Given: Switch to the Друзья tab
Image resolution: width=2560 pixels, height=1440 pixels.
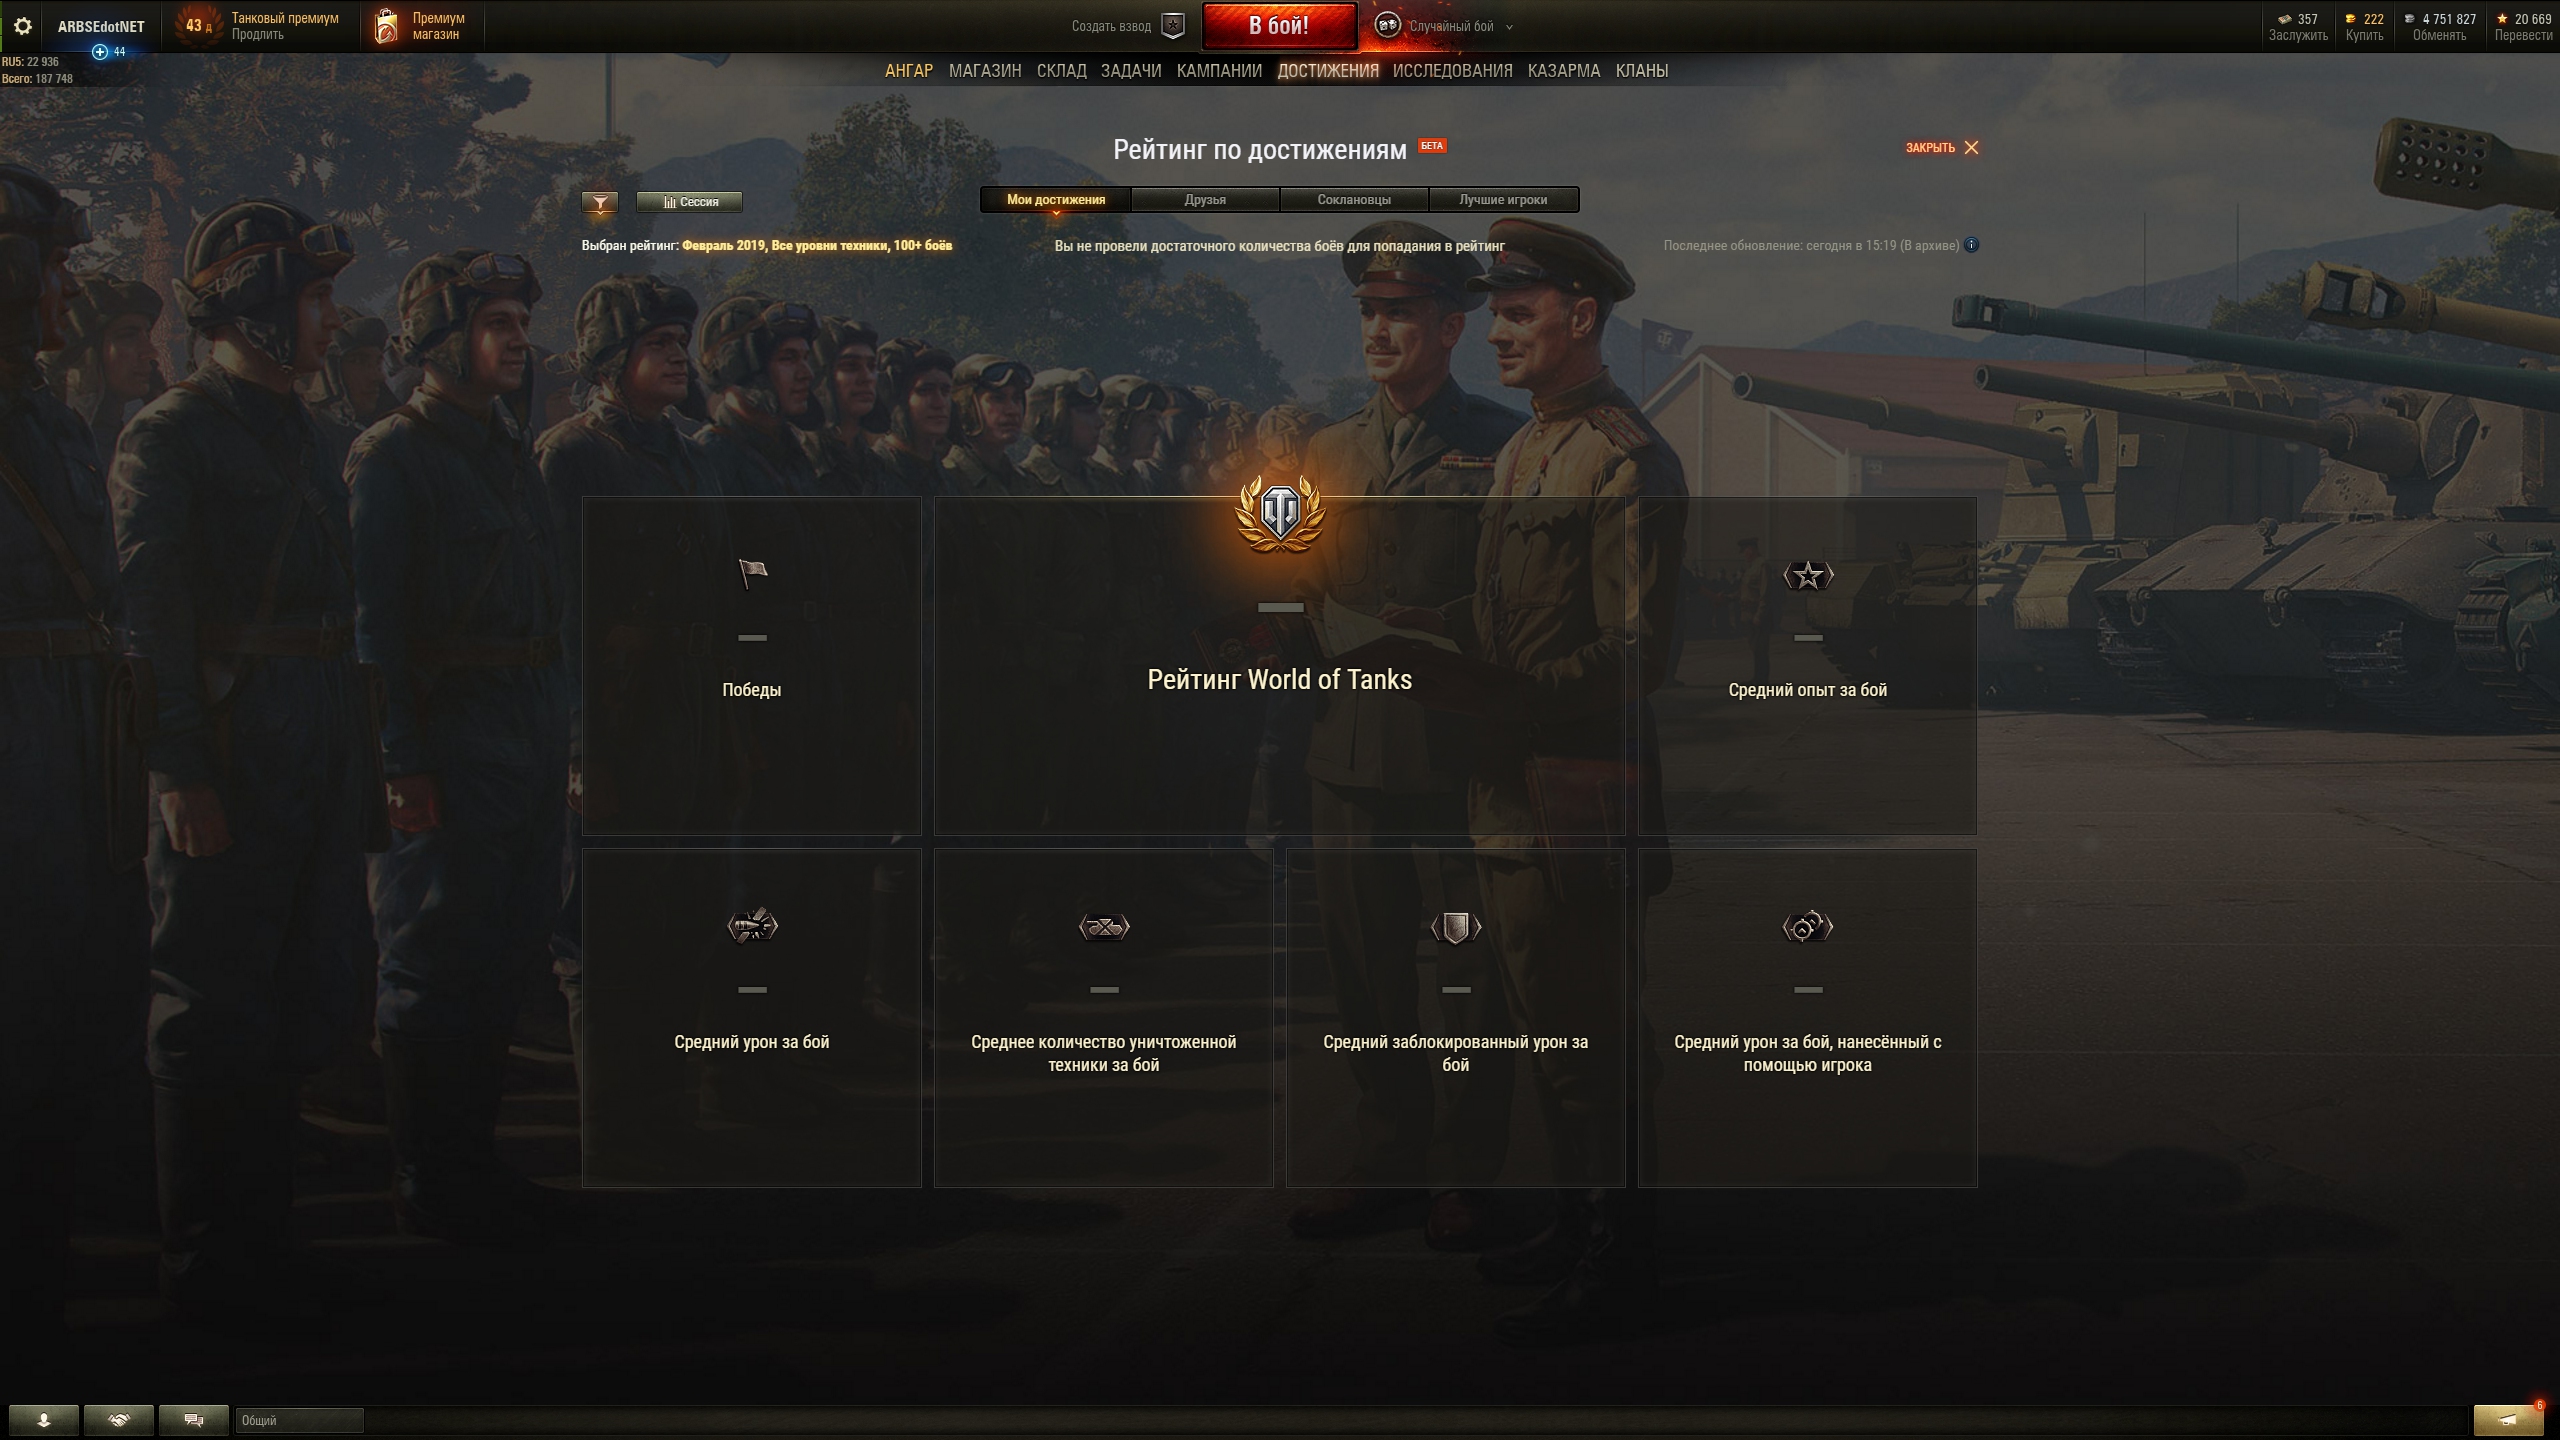Looking at the screenshot, I should click(1205, 200).
